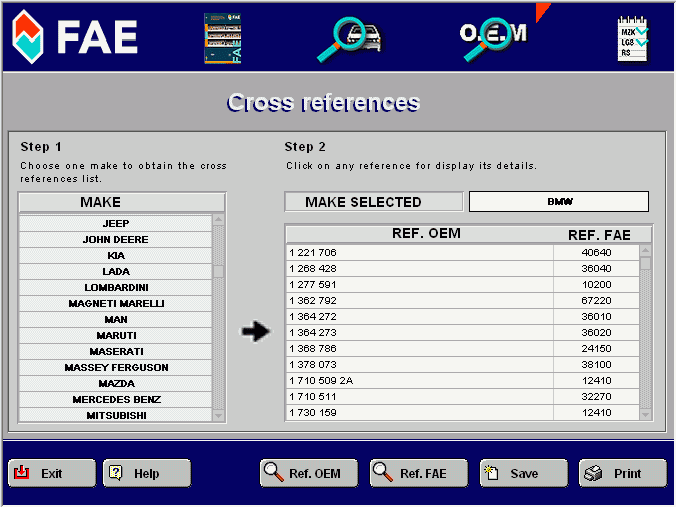Open OEM reference 1 364 272
The height and width of the screenshot is (507, 676).
pos(419,316)
